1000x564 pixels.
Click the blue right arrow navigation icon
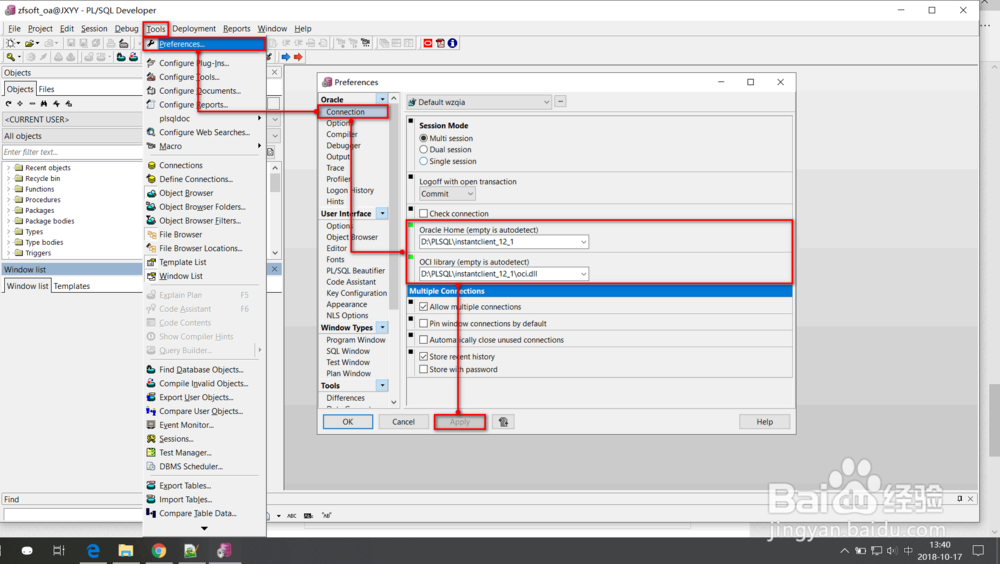(x=286, y=57)
